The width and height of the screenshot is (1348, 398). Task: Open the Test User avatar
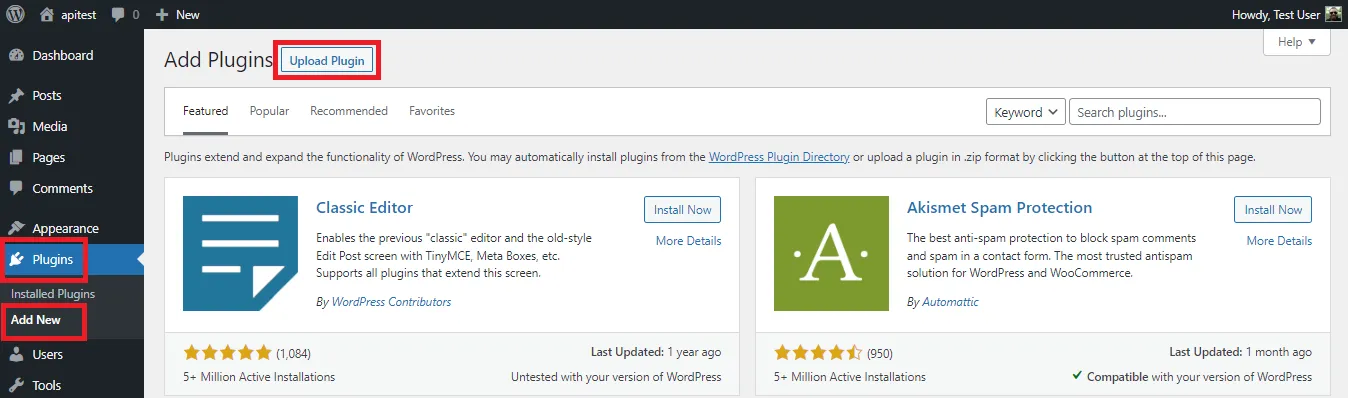[1333, 15]
